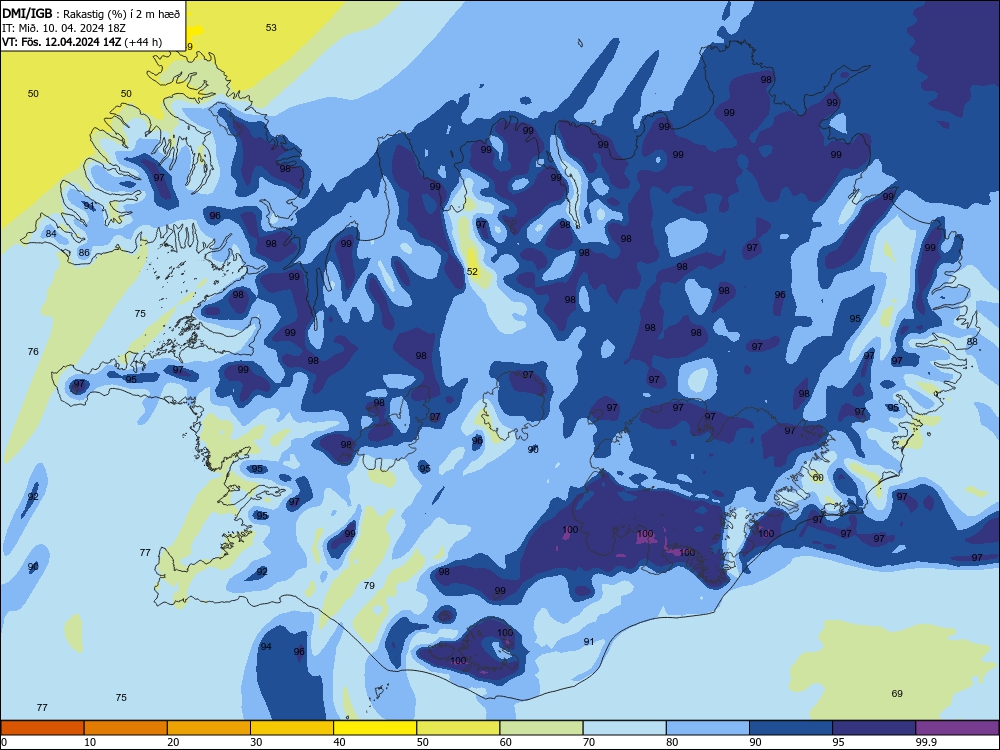Click the humidity value '69' on the map
The image size is (1000, 750).
click(x=897, y=694)
